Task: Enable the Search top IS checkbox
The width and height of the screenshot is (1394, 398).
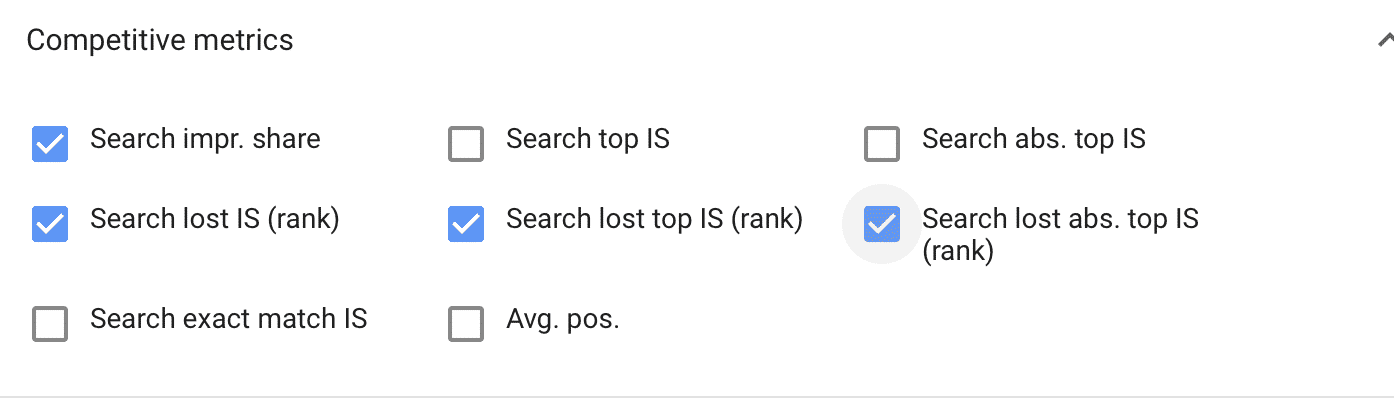Action: point(466,144)
